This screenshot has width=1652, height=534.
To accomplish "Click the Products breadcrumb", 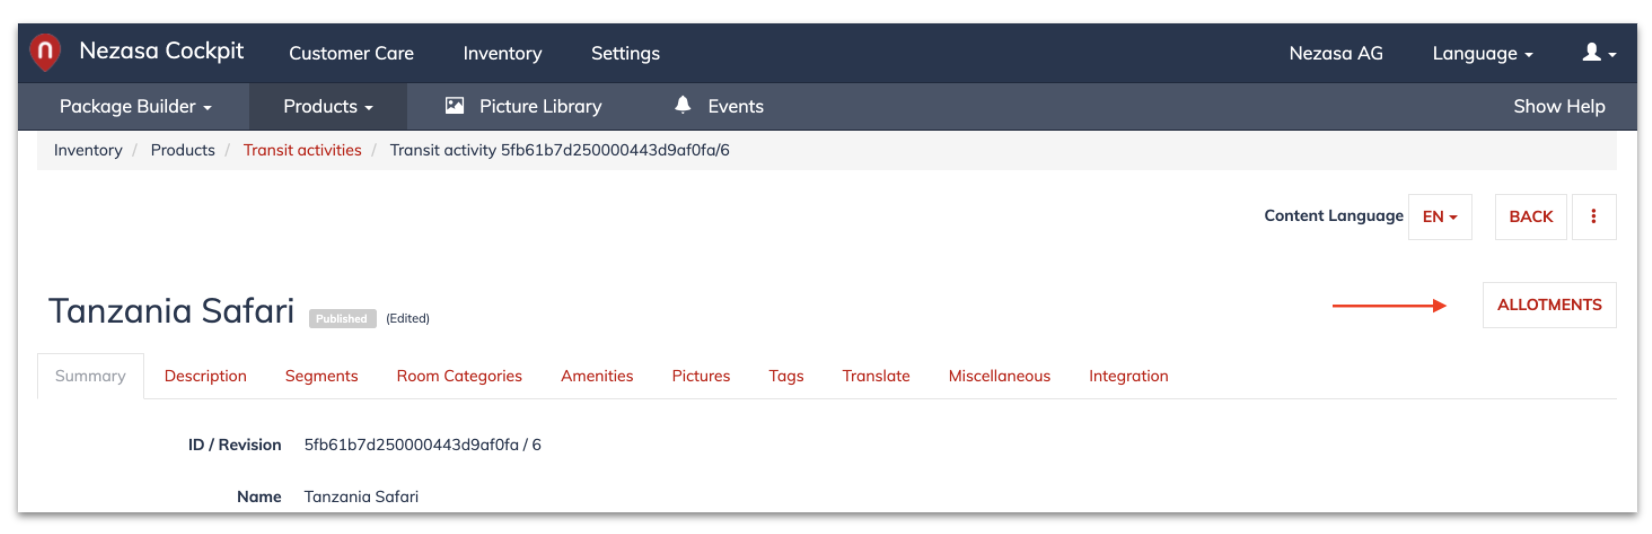I will tap(182, 150).
